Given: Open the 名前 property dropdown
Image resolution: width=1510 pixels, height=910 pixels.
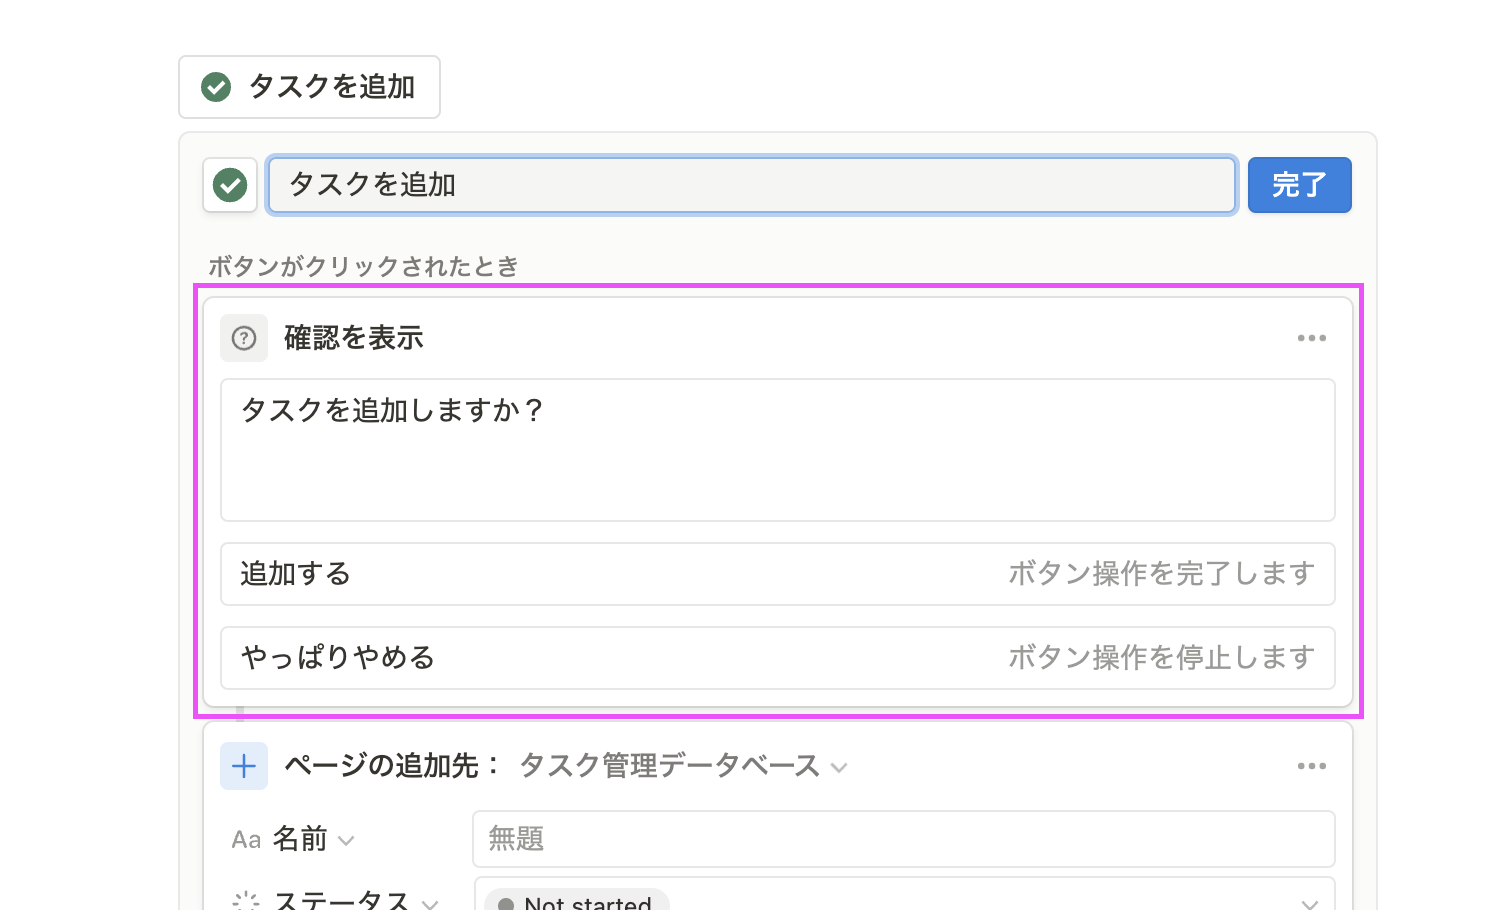Looking at the screenshot, I should [313, 839].
